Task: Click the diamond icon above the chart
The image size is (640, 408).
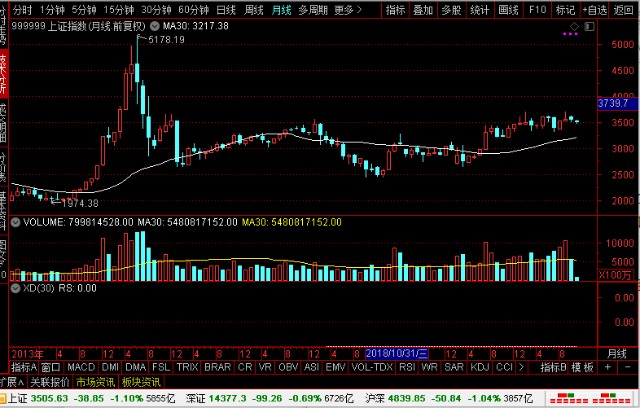Action: pos(574,27)
